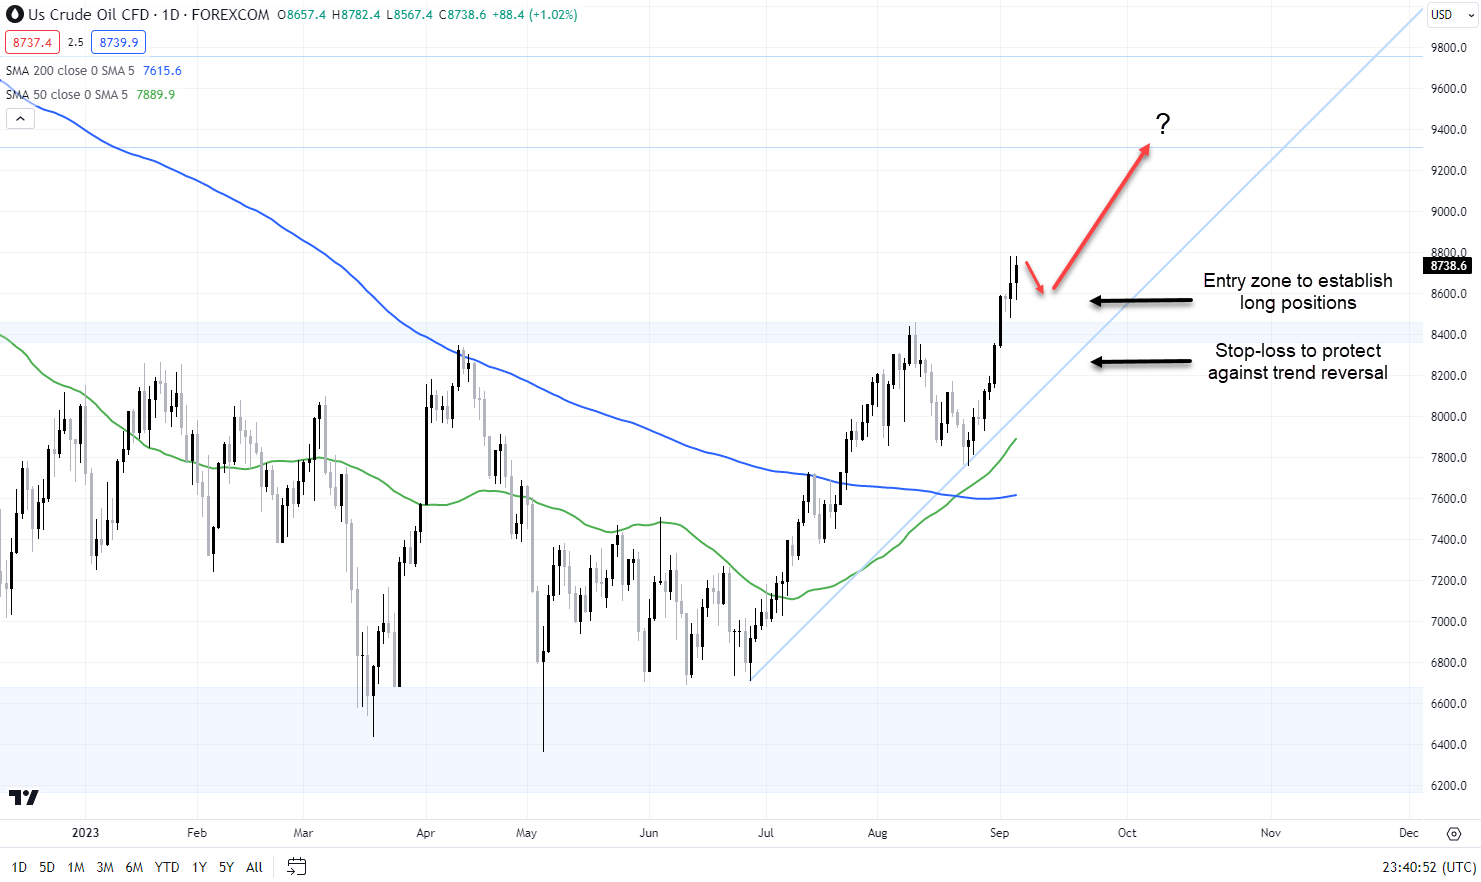Open the USD currency dropdown
Screen dimensions: 1481x882
tap(1452, 15)
